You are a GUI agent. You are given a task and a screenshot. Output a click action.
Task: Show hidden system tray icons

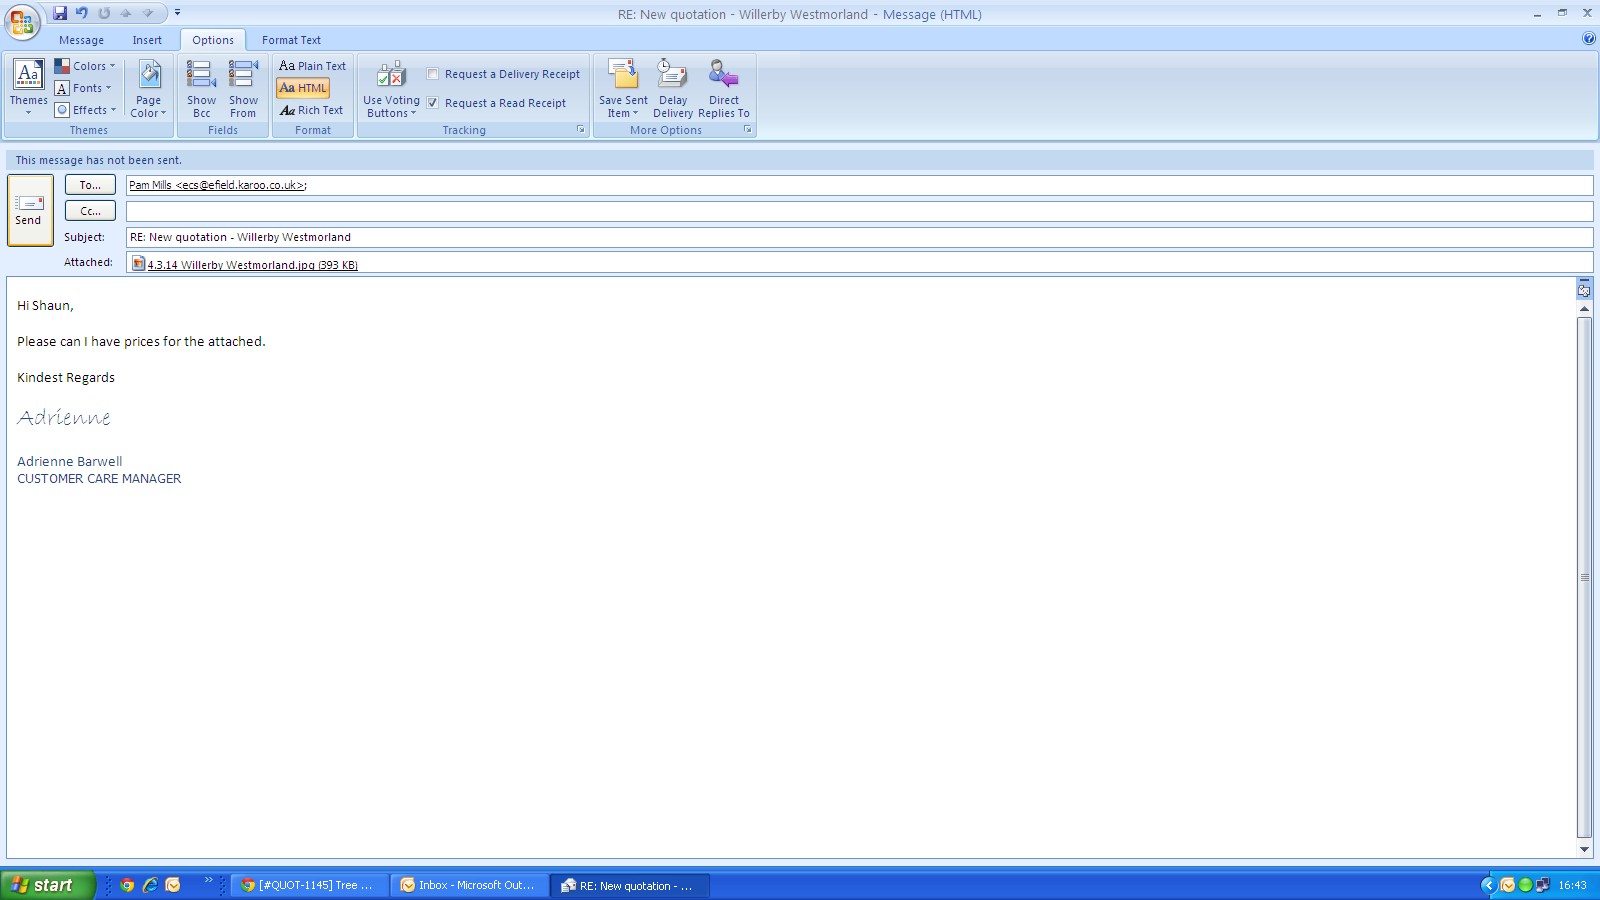point(1488,885)
